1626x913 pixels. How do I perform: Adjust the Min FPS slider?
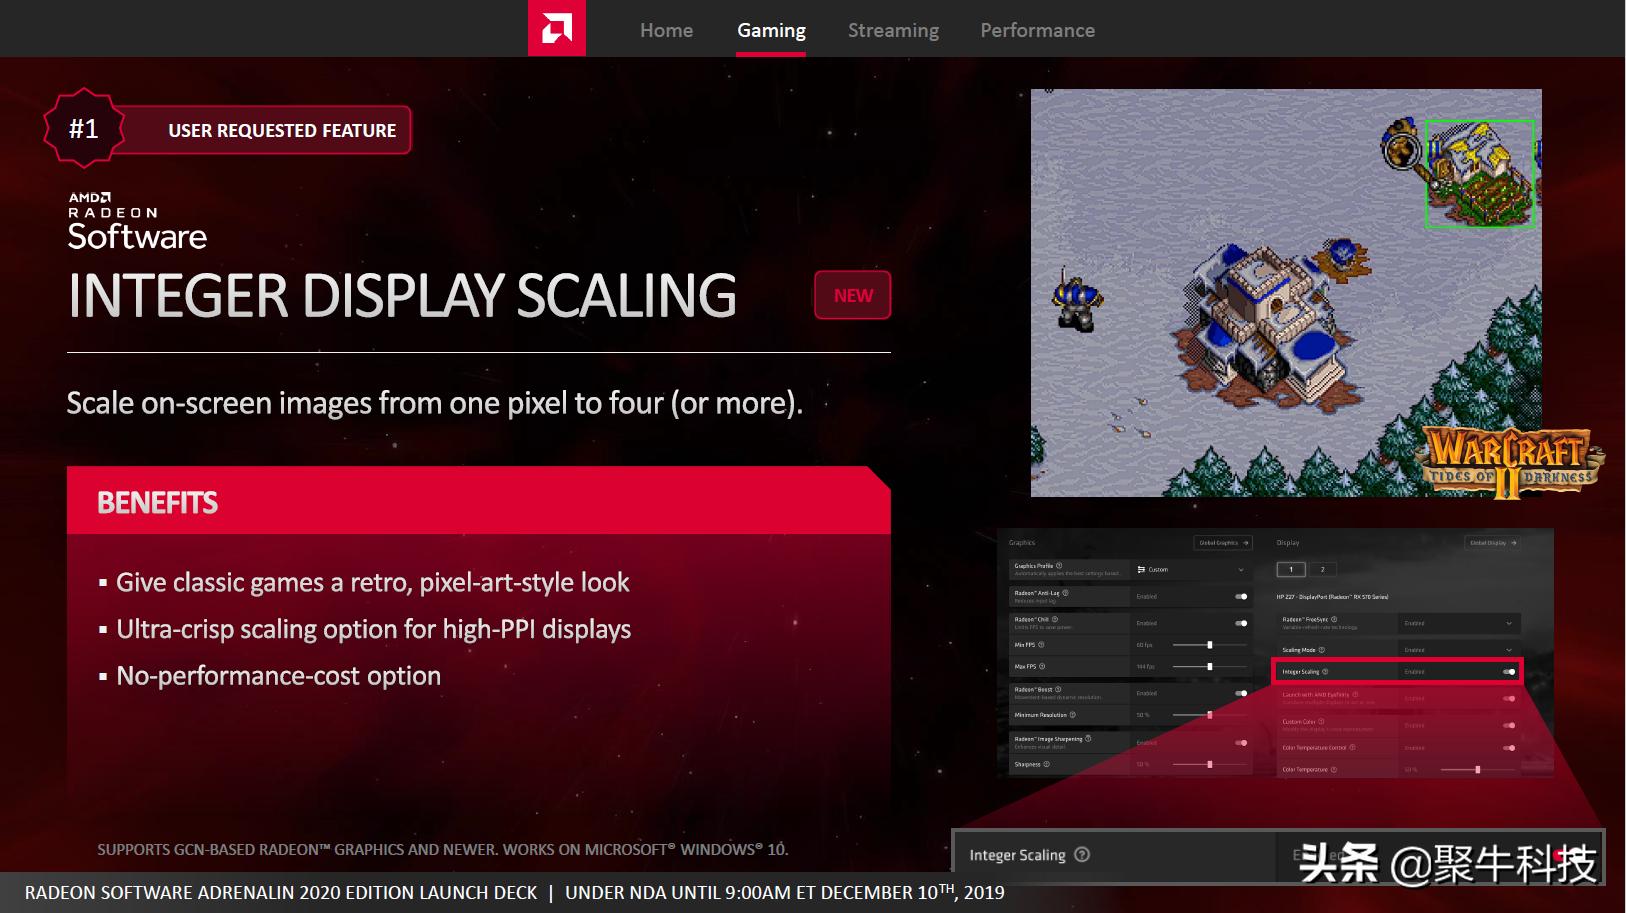click(1209, 645)
